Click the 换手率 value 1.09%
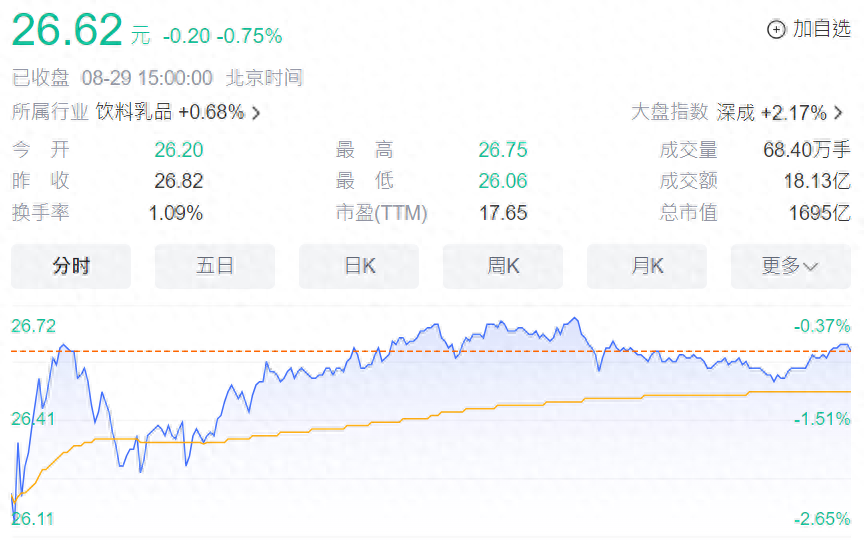 (x=176, y=213)
